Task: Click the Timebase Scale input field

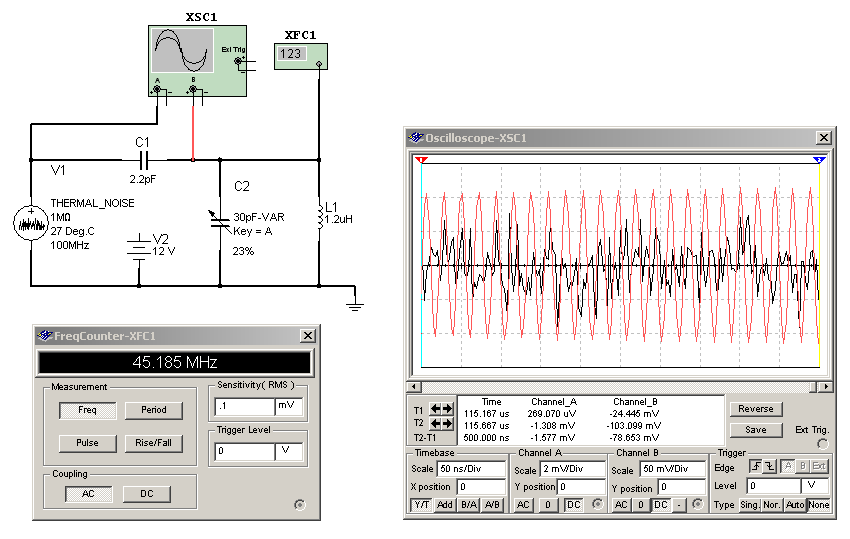Action: (x=472, y=469)
